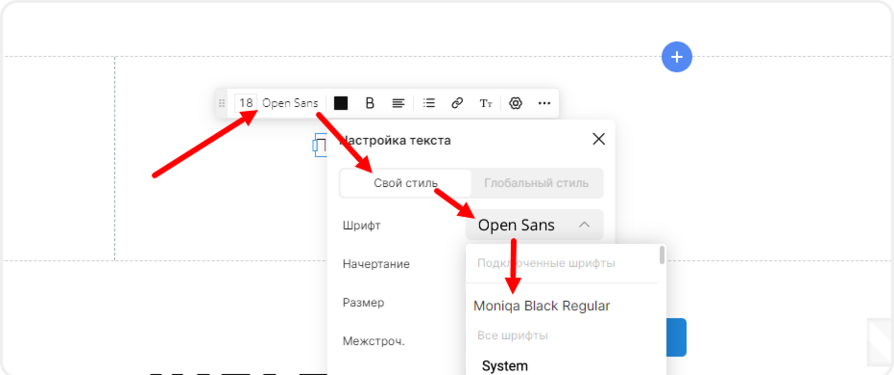
Task: Choose Moniqa Black Regular font
Action: pyautogui.click(x=542, y=306)
